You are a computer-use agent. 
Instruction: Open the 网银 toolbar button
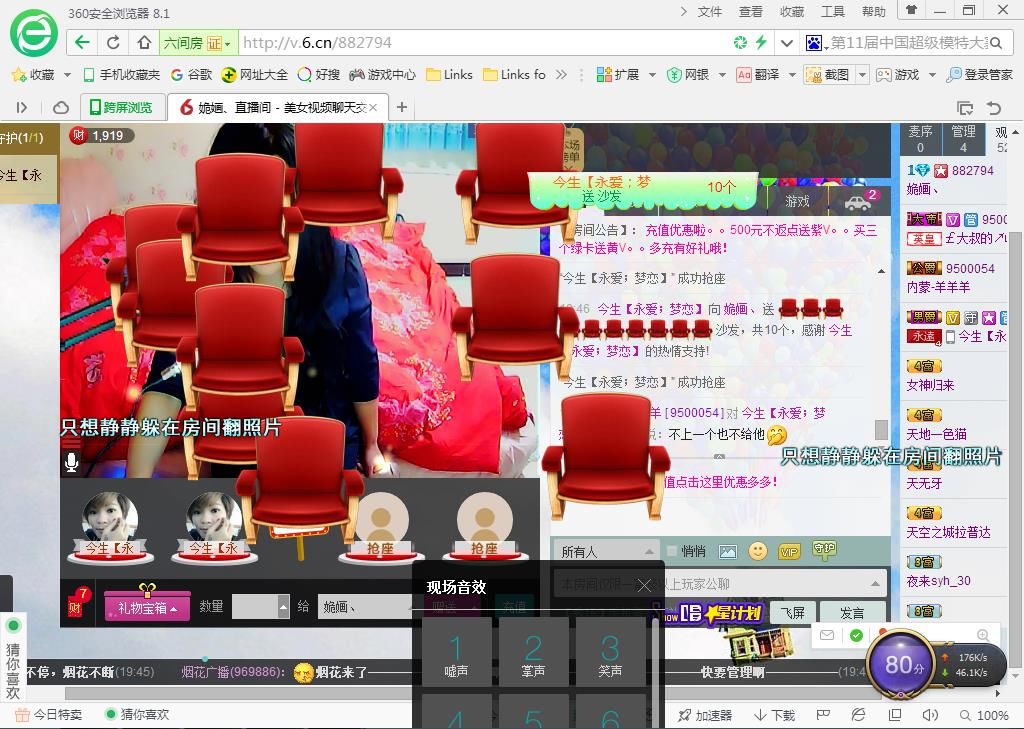click(x=688, y=74)
